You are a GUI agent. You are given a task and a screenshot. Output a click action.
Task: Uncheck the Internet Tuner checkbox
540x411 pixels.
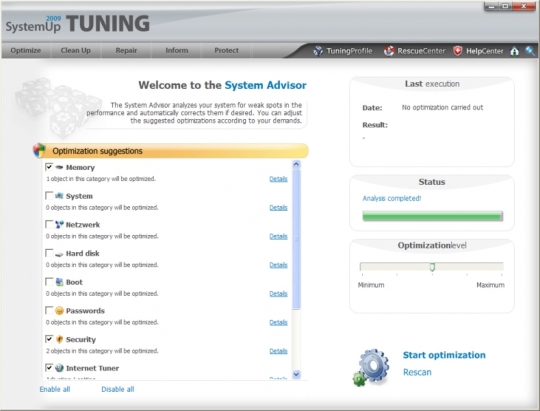49,368
